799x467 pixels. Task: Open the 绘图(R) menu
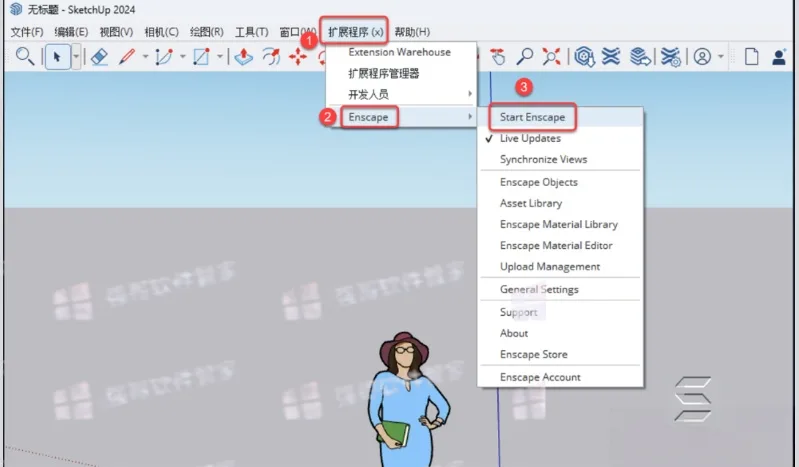pyautogui.click(x=206, y=32)
